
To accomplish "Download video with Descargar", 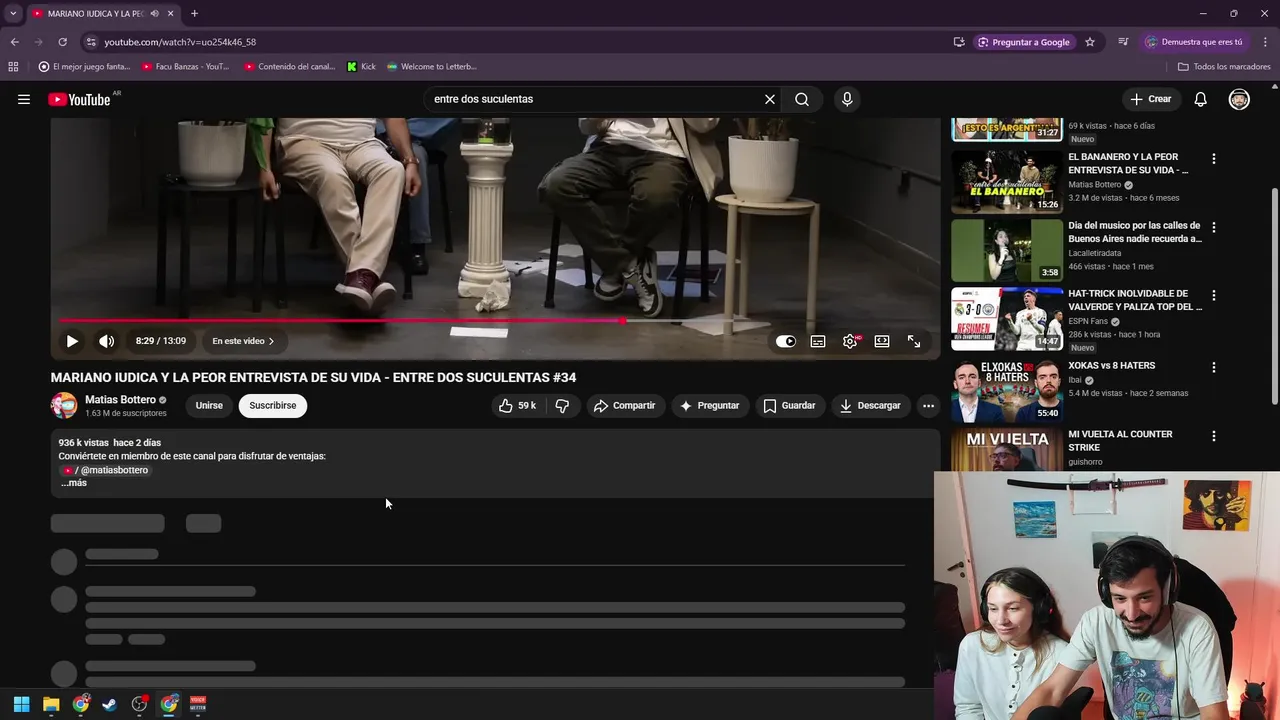I will click(x=871, y=406).
